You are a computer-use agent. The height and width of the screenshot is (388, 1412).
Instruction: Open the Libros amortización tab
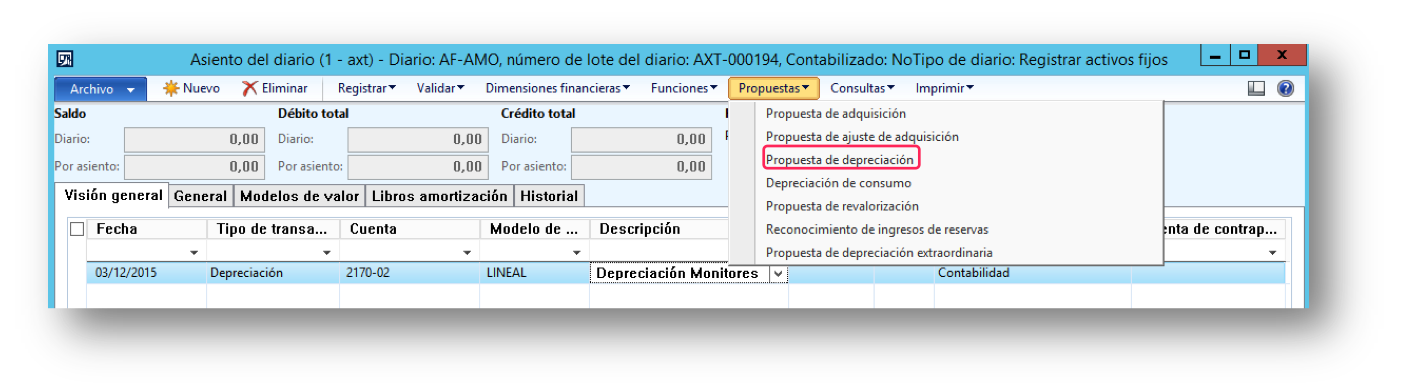coord(440,196)
